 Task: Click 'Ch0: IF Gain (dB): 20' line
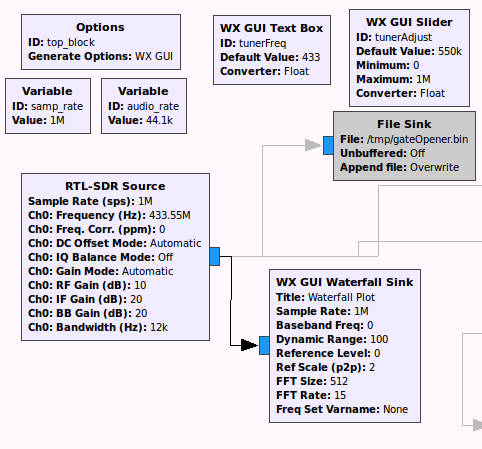(x=85, y=299)
